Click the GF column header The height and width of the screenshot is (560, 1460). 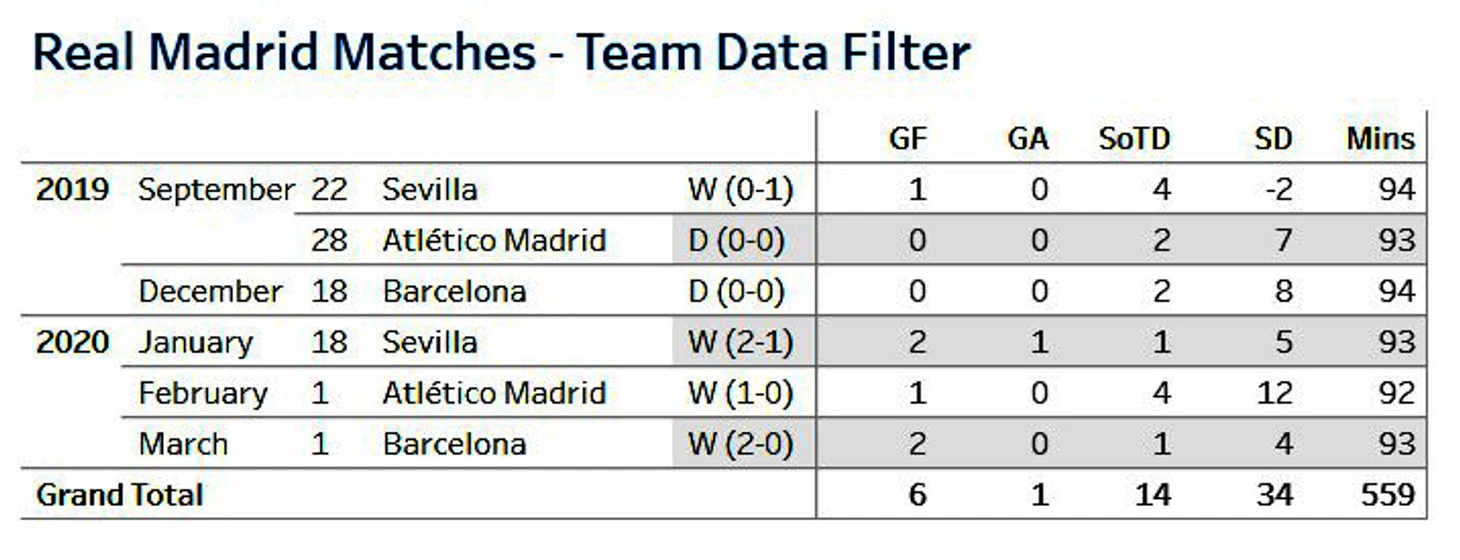click(x=907, y=139)
